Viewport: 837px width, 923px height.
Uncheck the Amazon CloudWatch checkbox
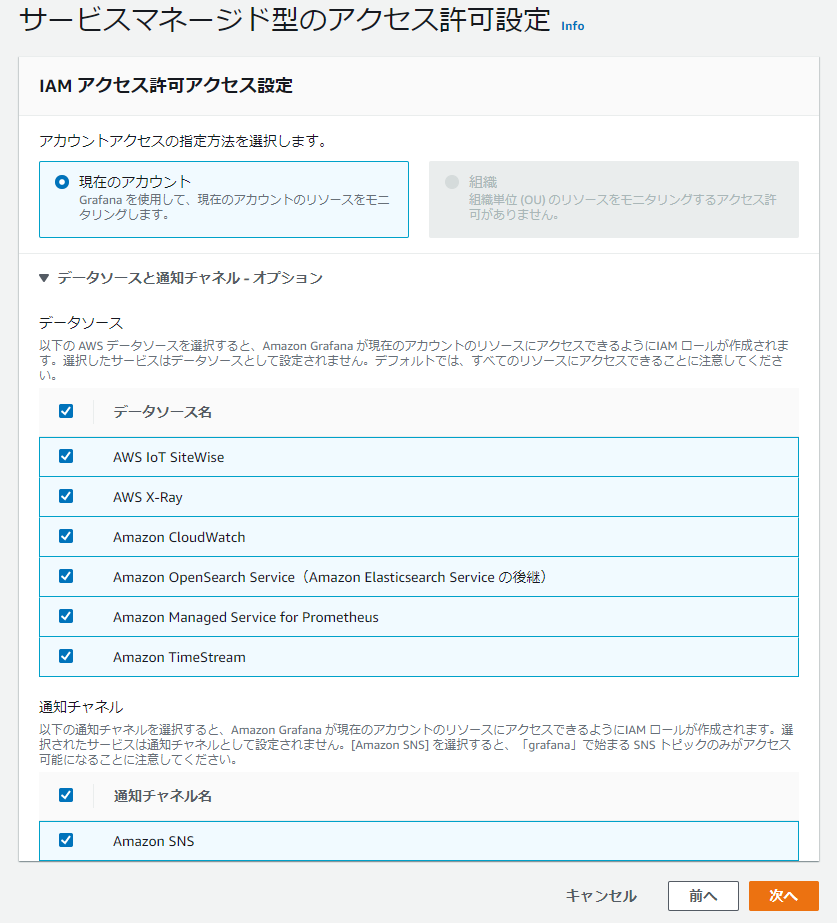coord(66,536)
